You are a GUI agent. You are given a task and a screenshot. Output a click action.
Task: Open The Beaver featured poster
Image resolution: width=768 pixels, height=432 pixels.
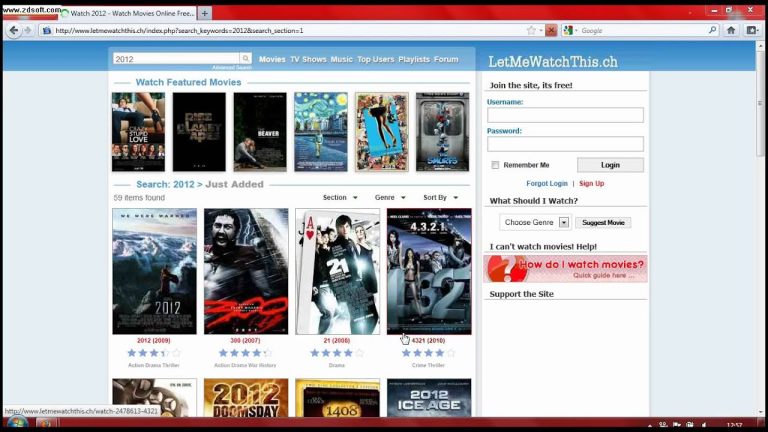(x=260, y=132)
